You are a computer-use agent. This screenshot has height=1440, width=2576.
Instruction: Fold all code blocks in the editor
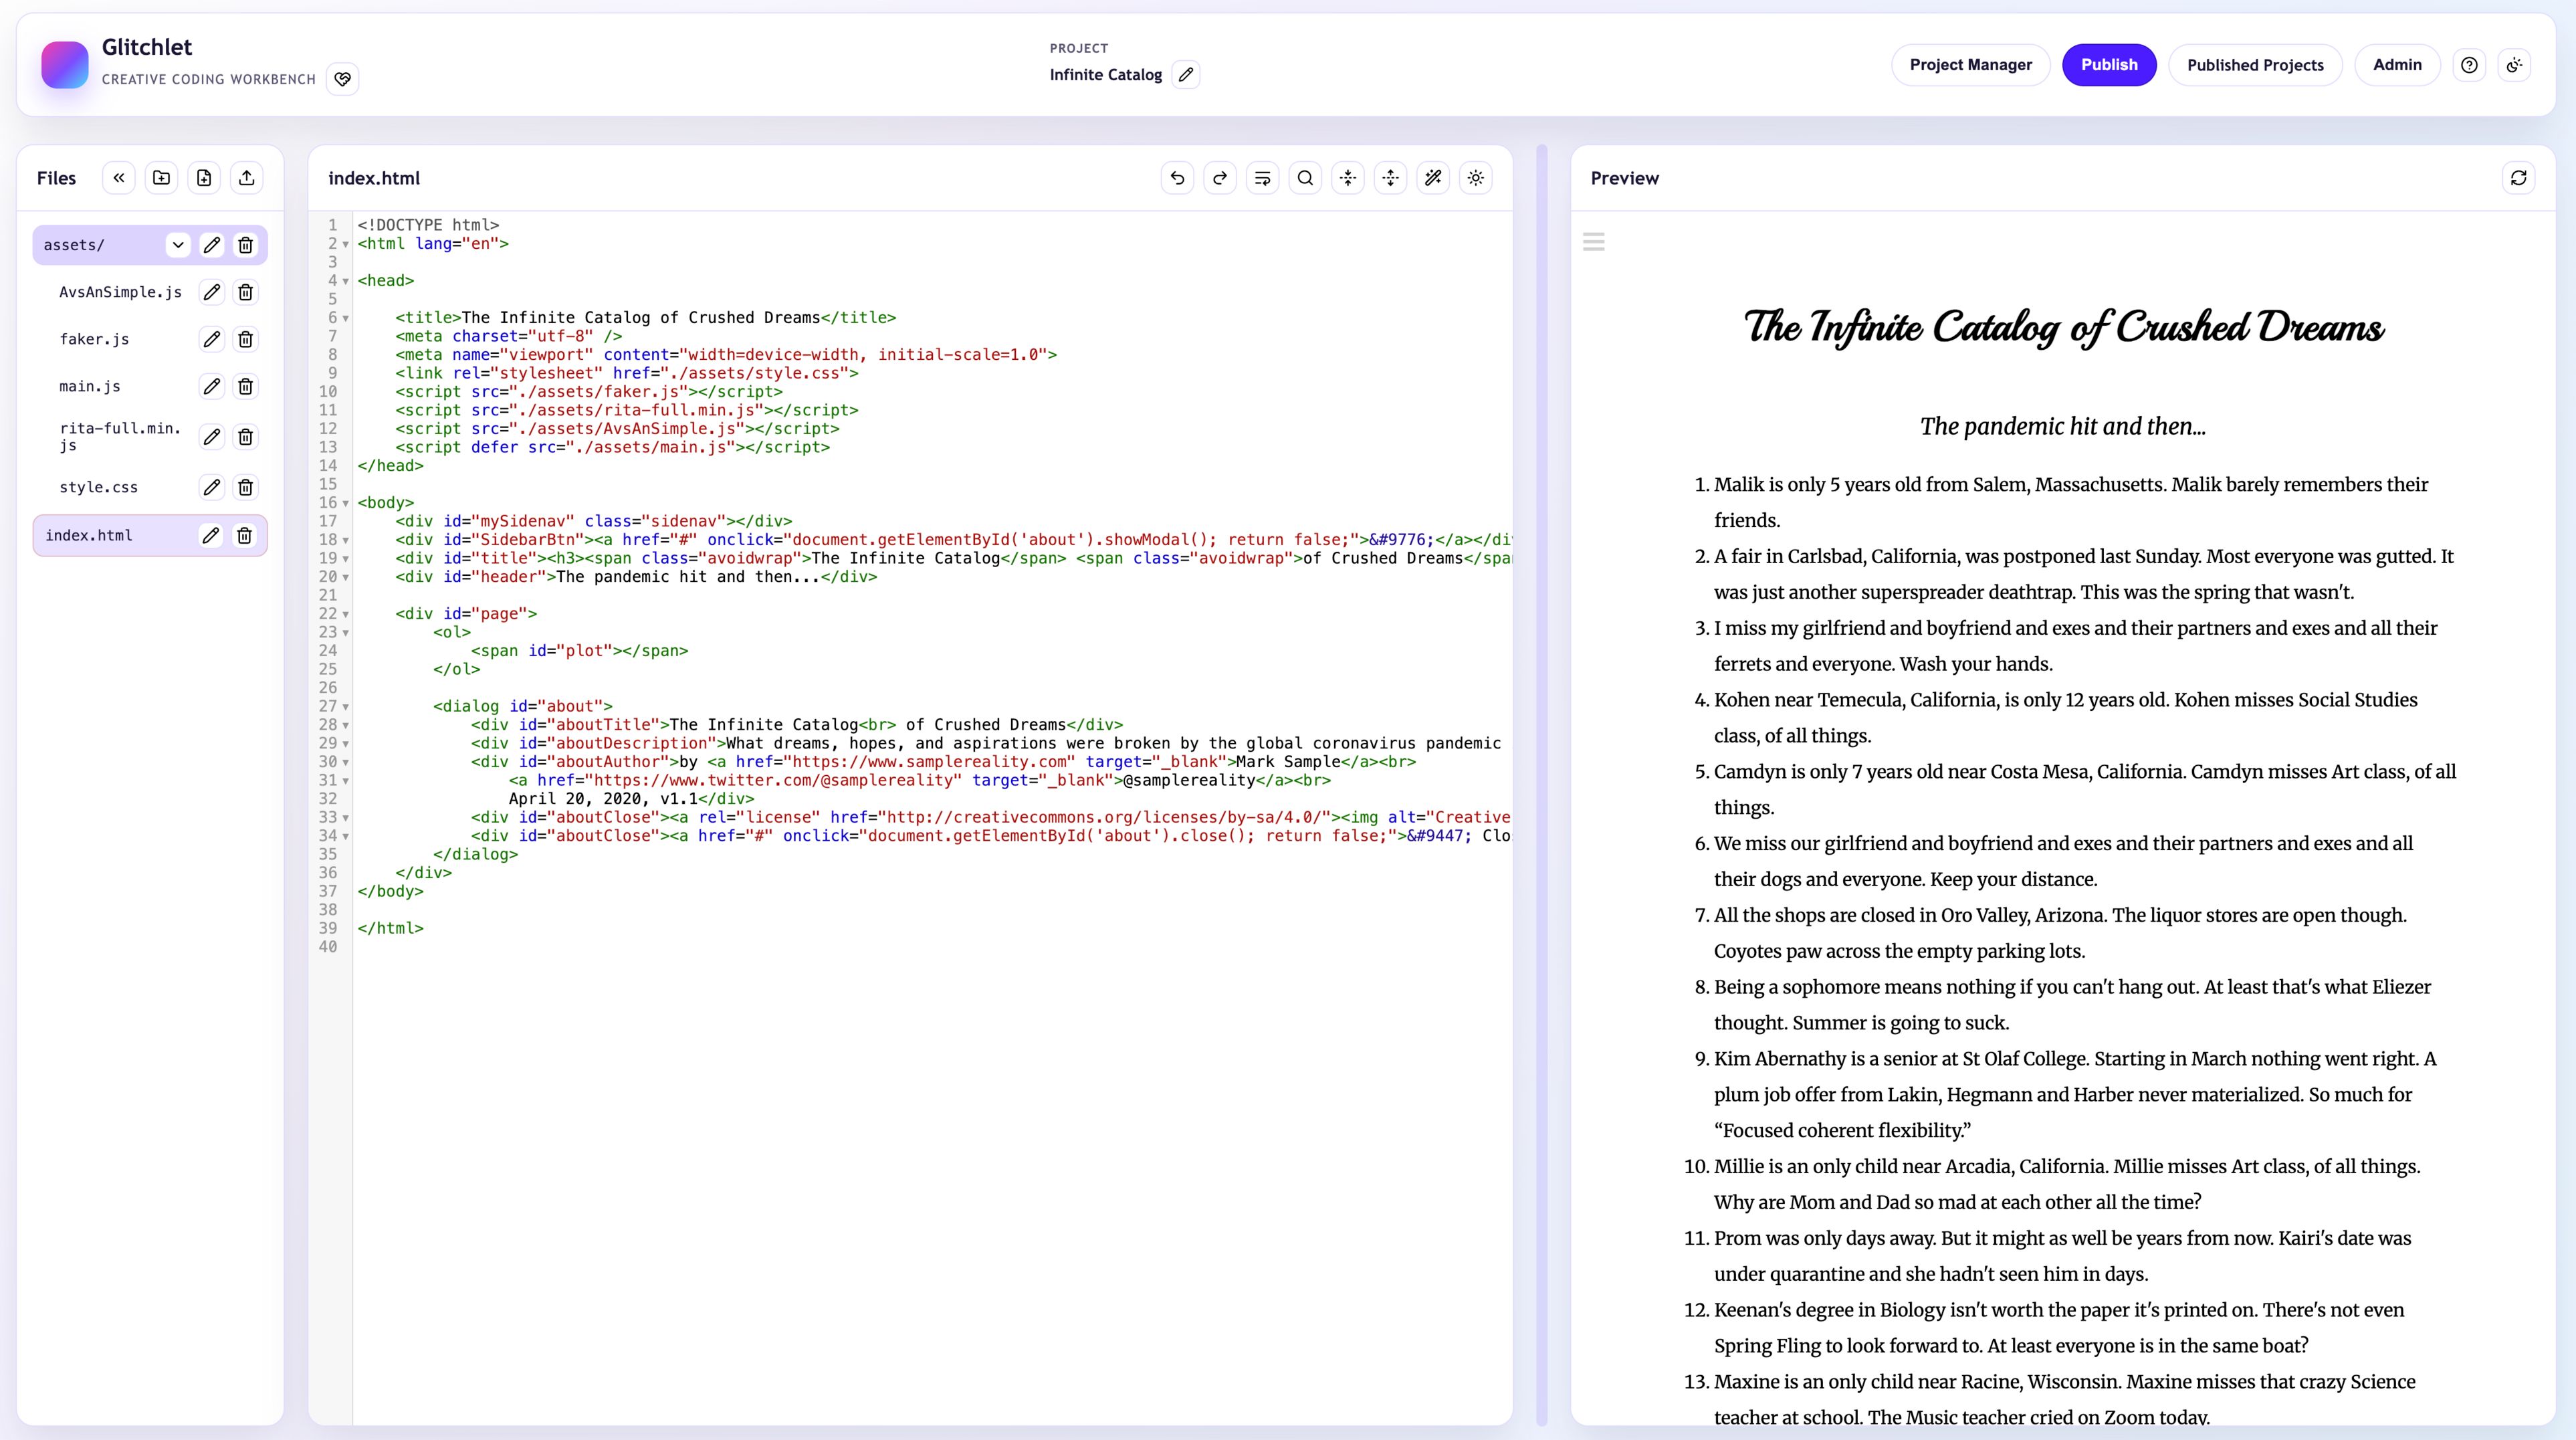click(x=1348, y=178)
